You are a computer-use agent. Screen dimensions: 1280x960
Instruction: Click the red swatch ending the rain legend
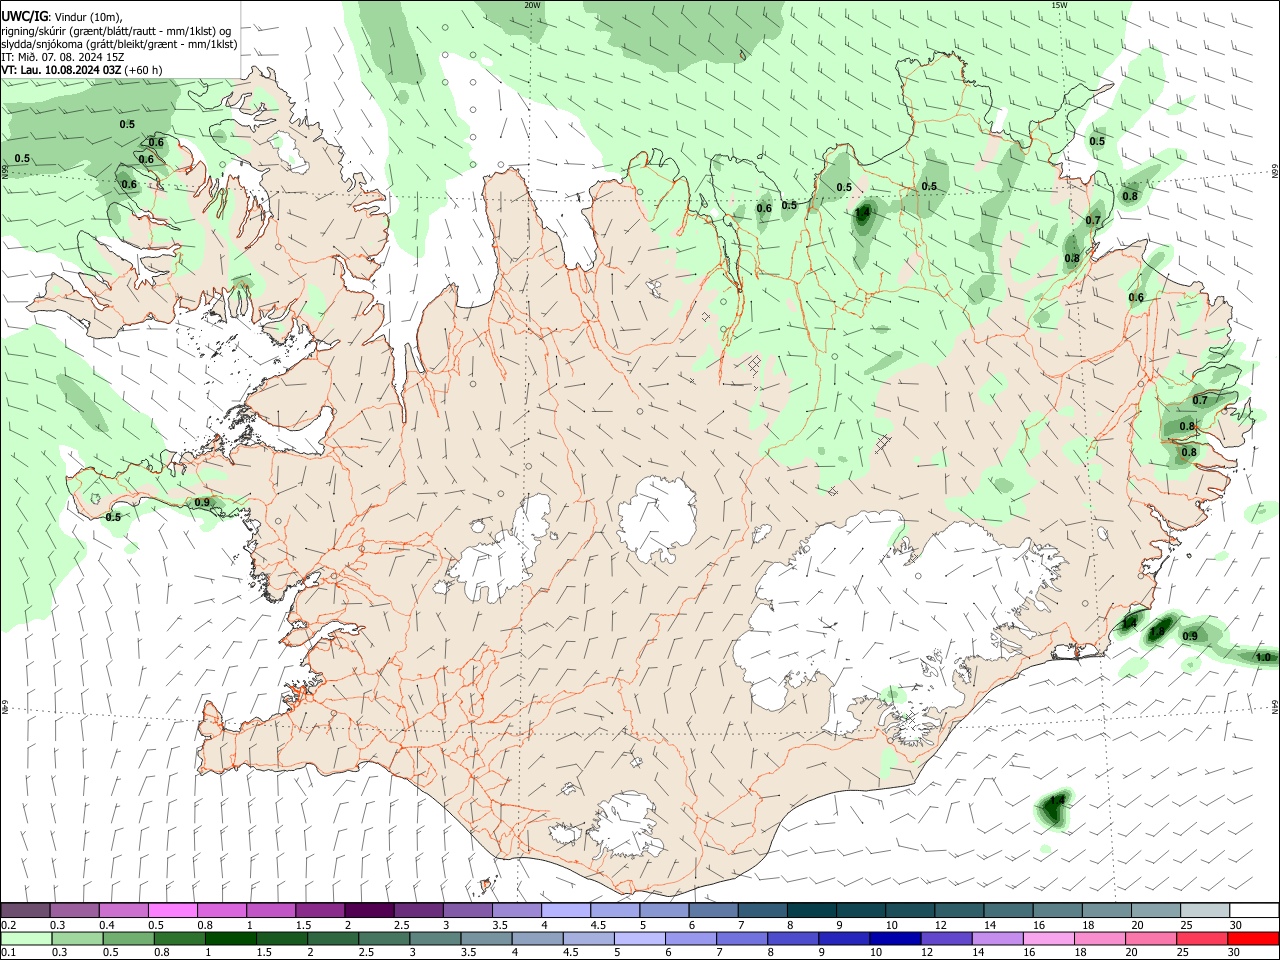coord(1252,938)
